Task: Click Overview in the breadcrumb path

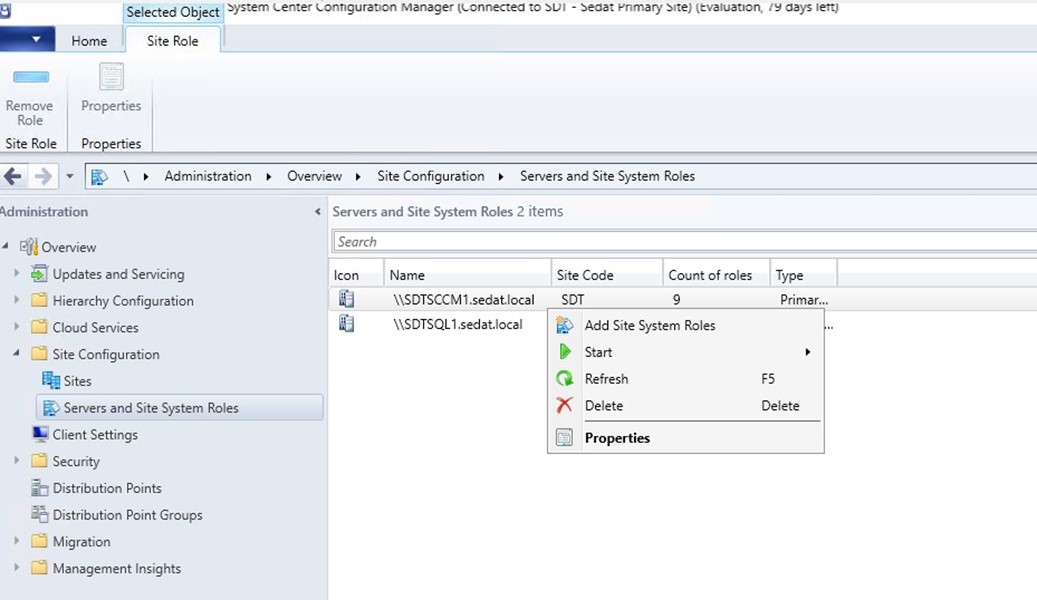Action: click(314, 176)
